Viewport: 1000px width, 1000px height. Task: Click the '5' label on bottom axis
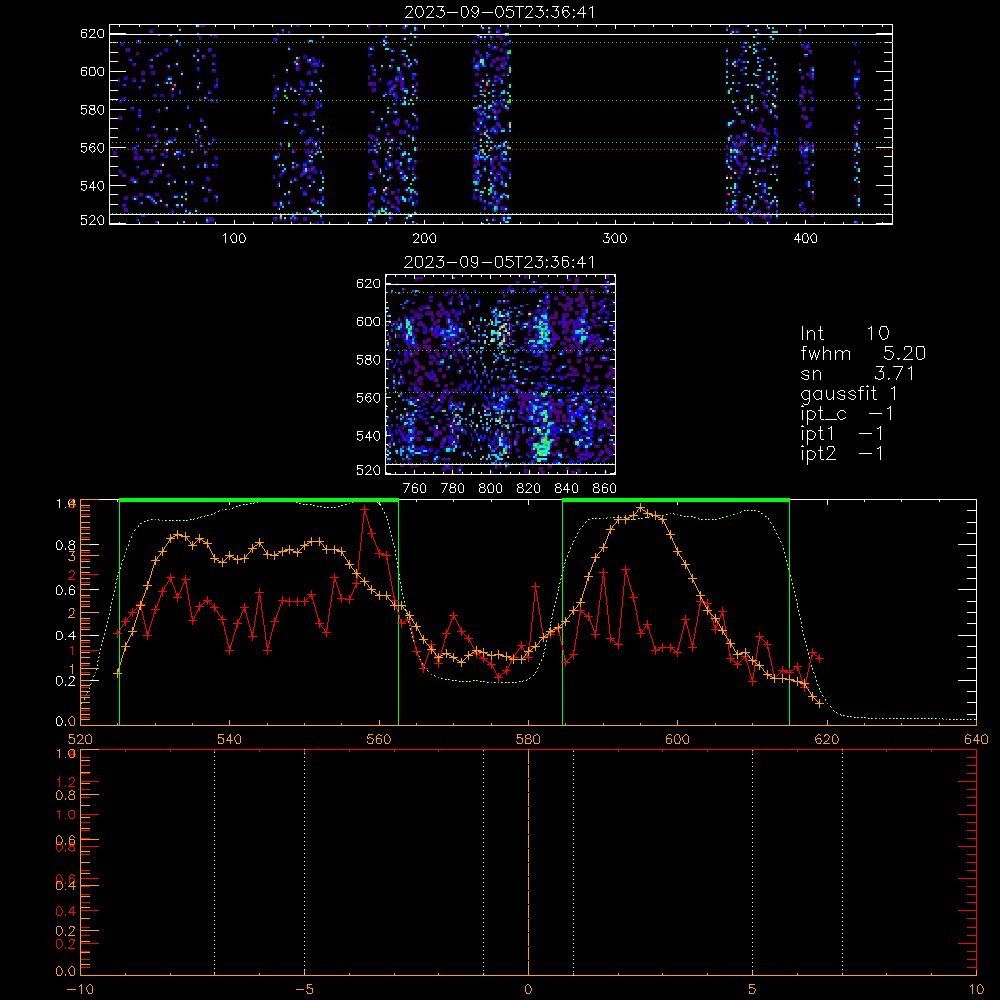(753, 989)
